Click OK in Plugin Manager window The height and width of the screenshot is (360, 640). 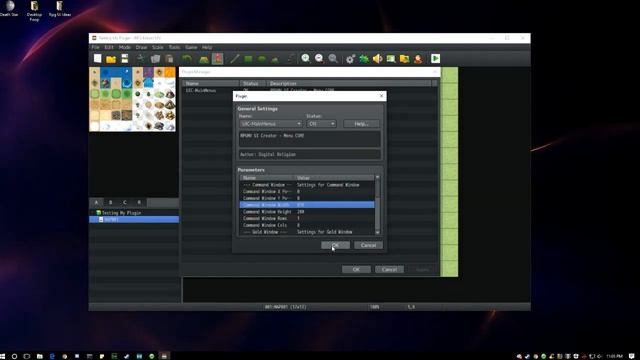pyautogui.click(x=356, y=269)
